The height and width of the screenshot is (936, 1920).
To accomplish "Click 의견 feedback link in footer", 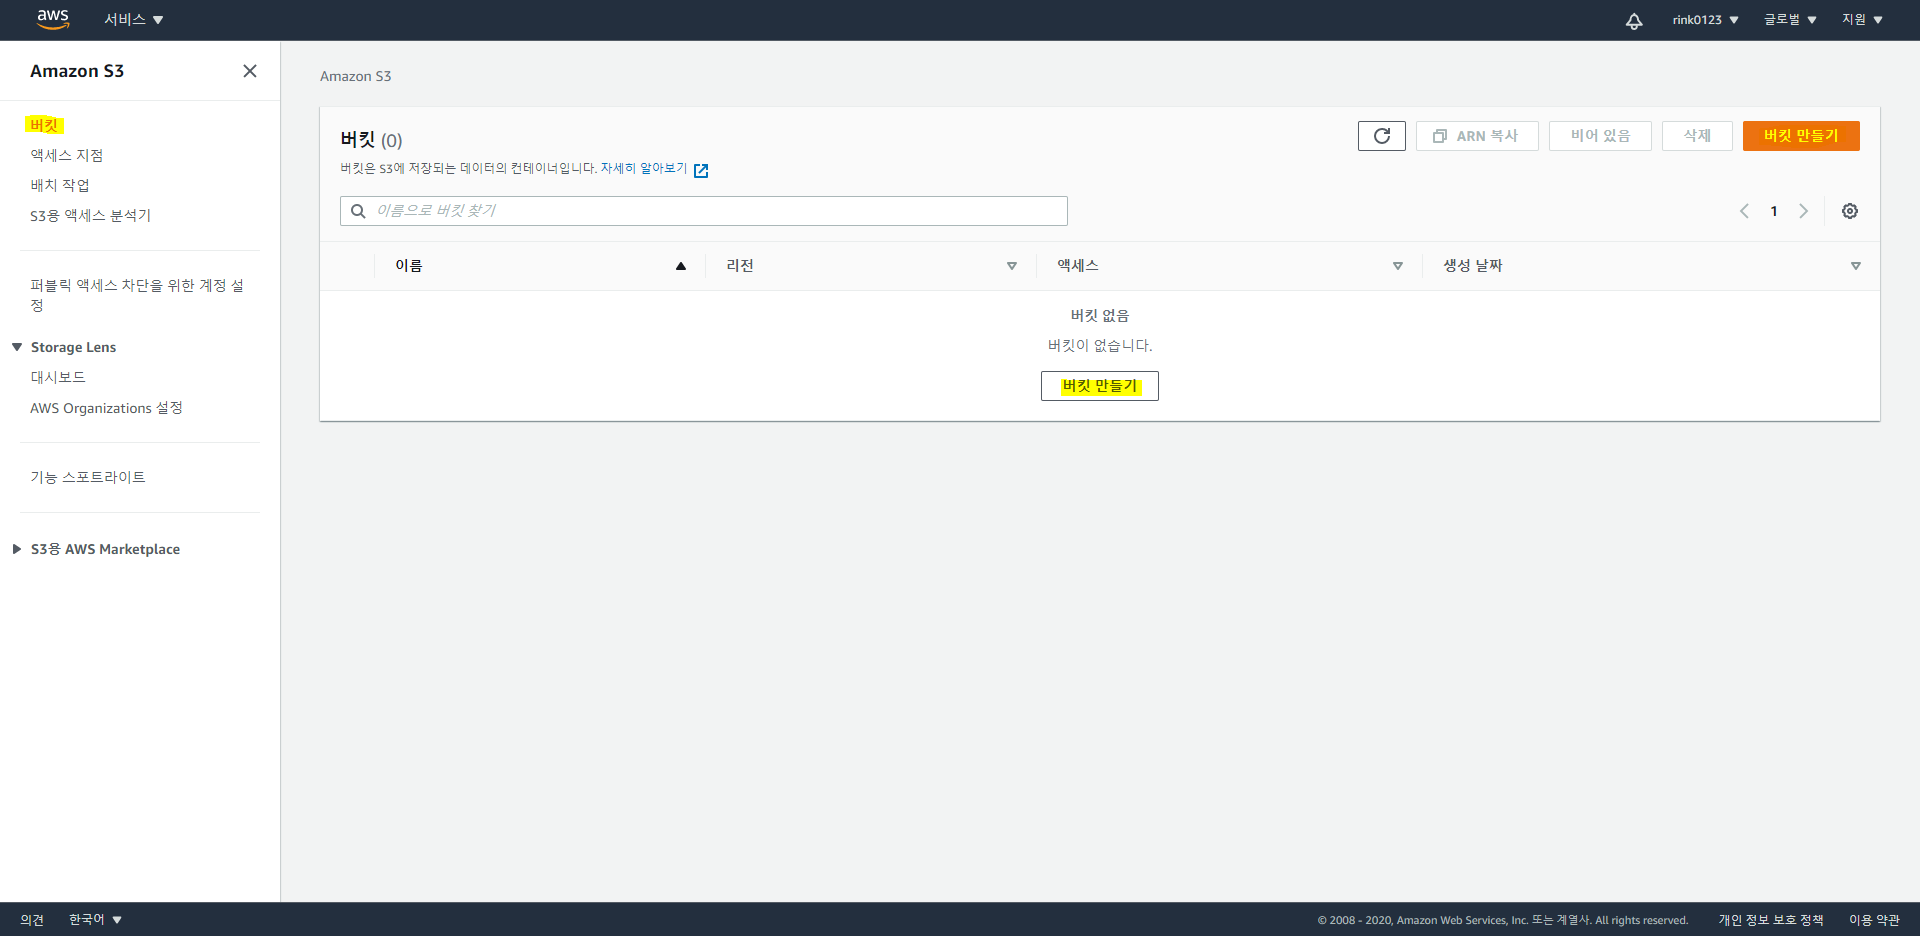I will point(32,919).
